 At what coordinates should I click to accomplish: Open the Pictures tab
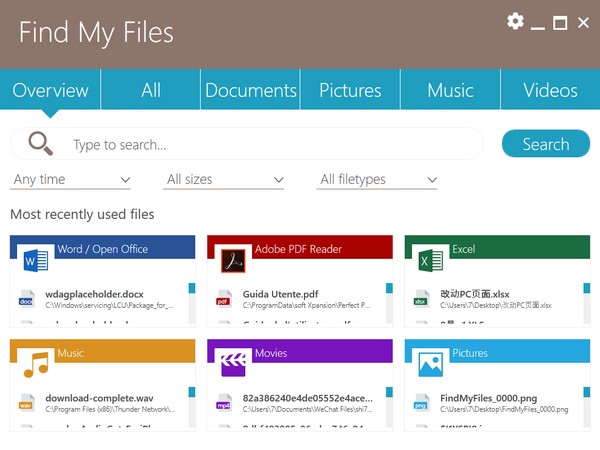351,90
